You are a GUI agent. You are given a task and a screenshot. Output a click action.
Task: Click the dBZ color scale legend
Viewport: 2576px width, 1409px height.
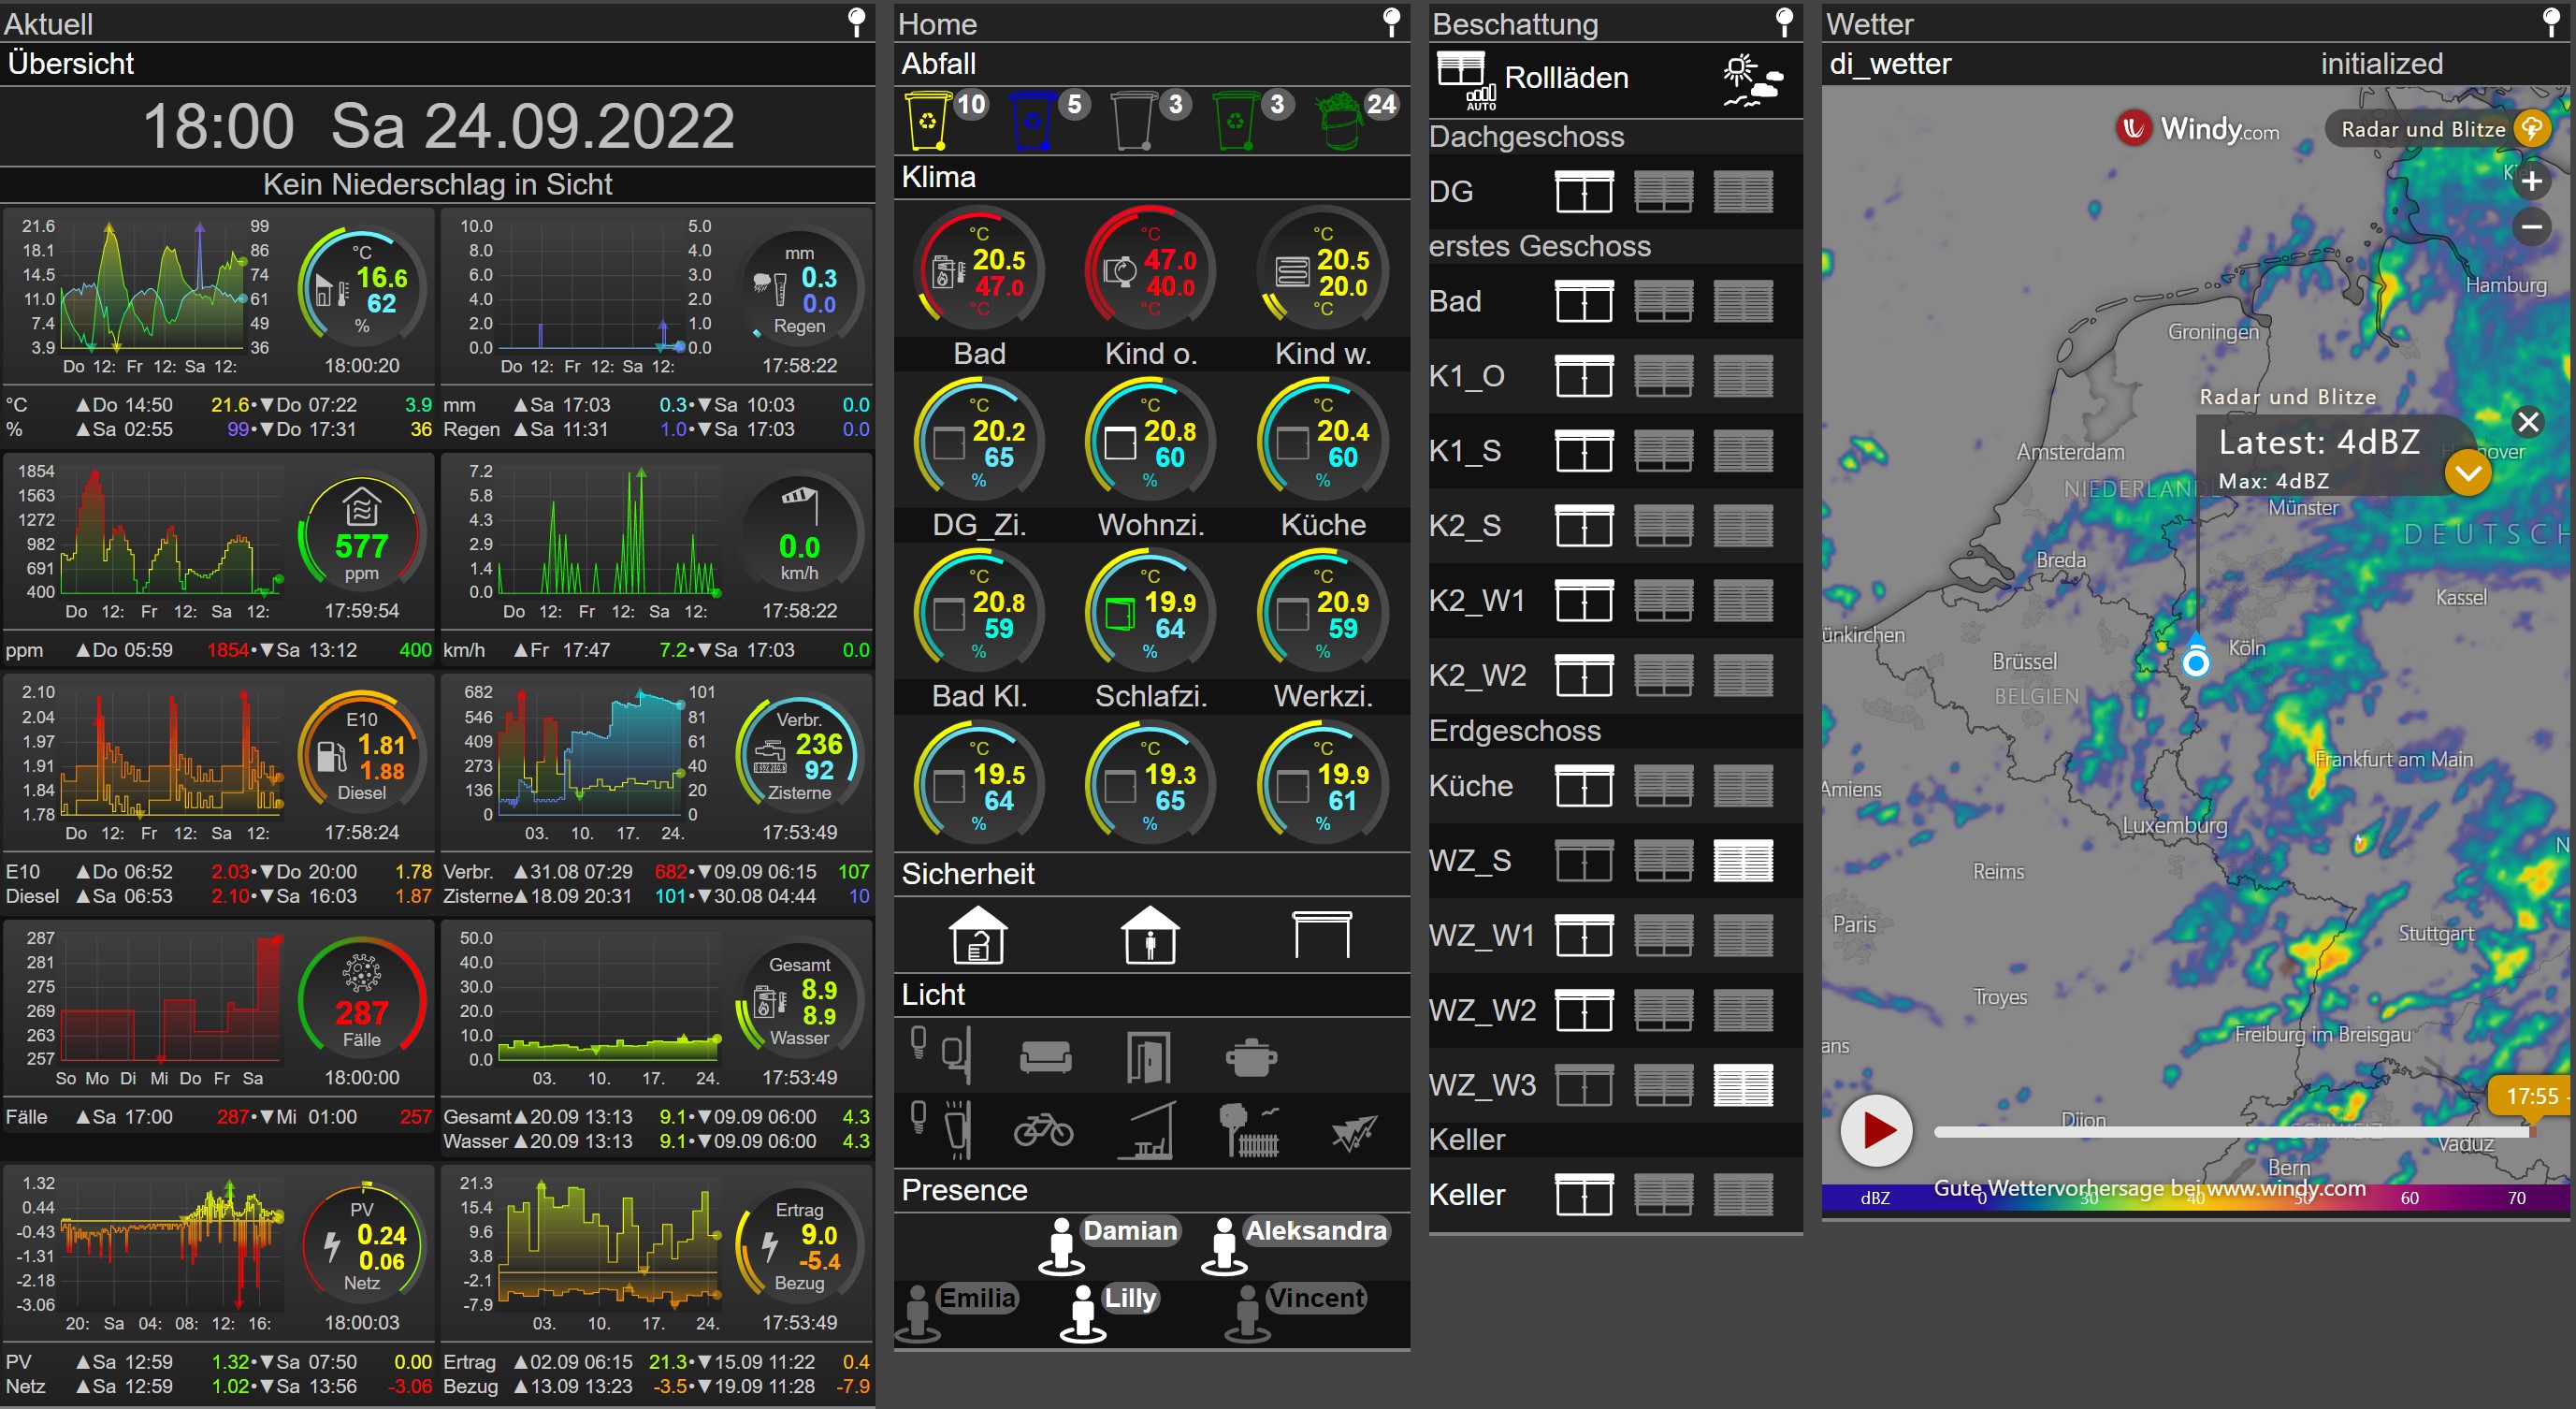tap(2194, 1196)
